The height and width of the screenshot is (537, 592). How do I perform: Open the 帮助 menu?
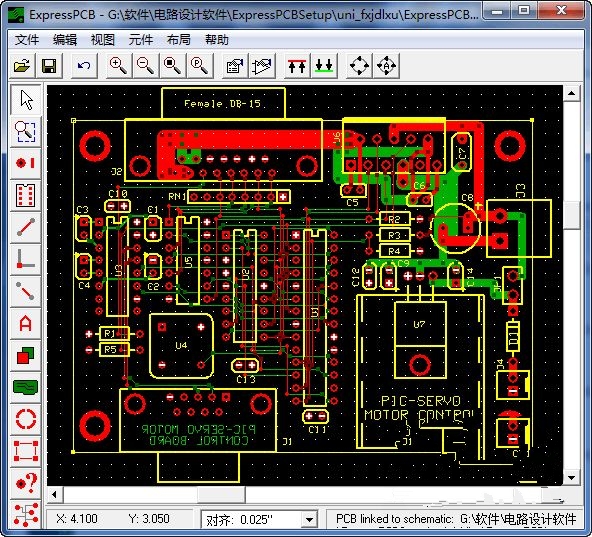217,40
